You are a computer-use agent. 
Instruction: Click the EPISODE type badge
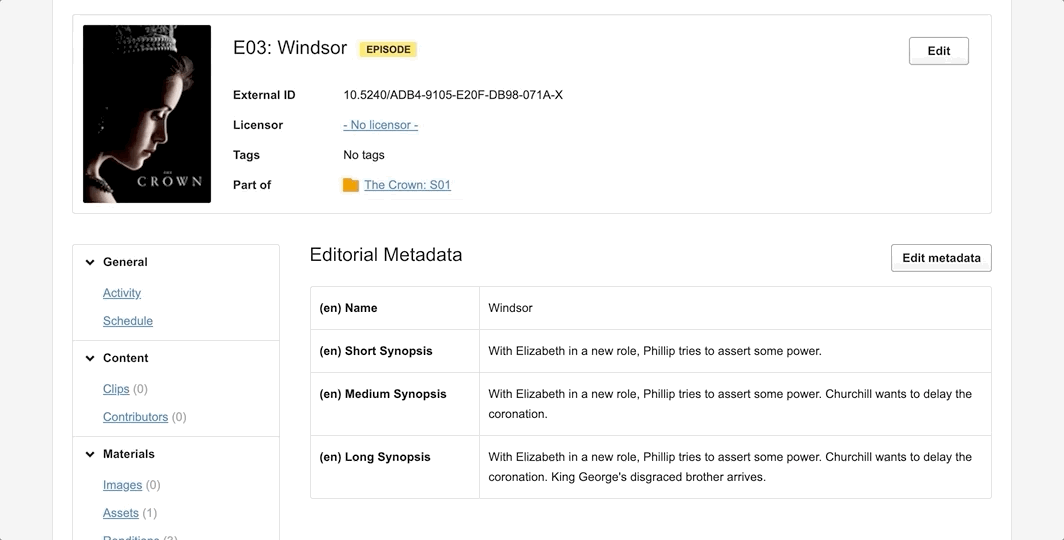coord(388,49)
